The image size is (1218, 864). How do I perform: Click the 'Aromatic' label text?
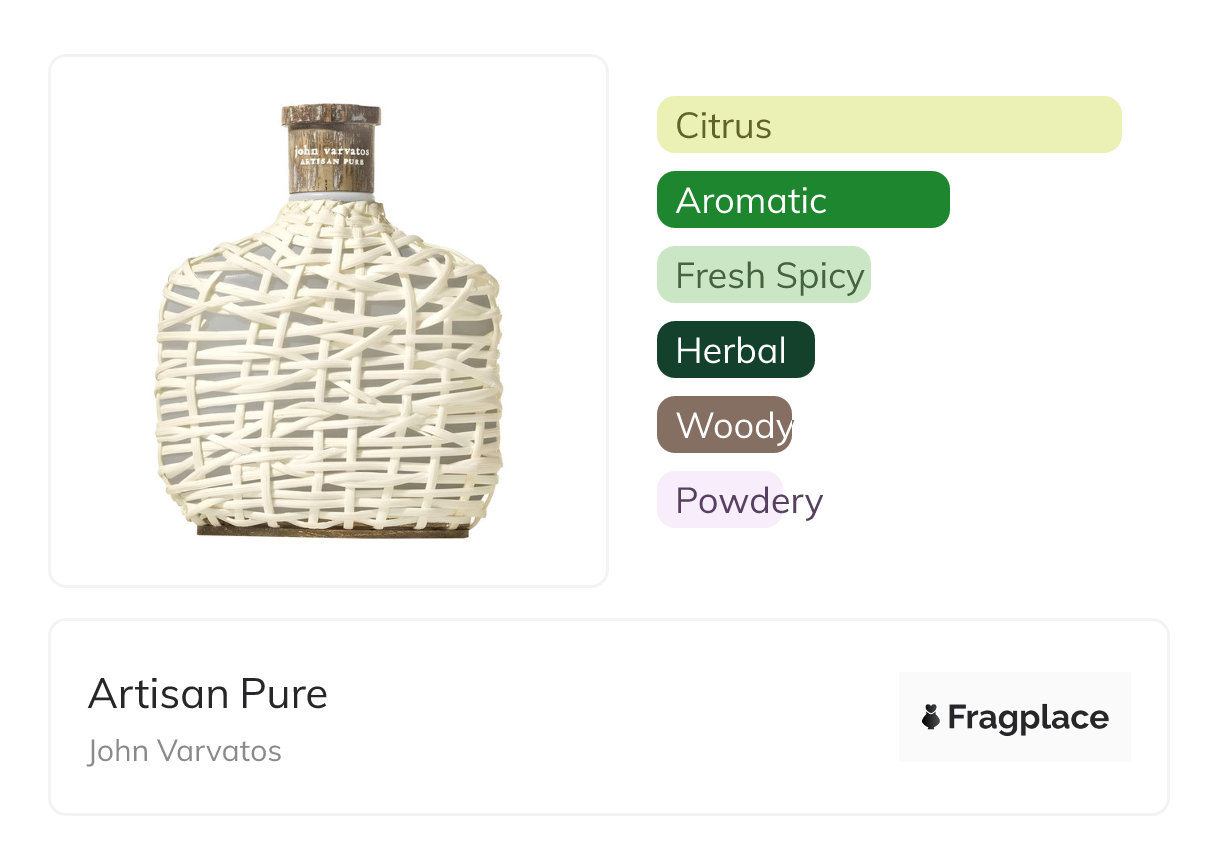751,200
